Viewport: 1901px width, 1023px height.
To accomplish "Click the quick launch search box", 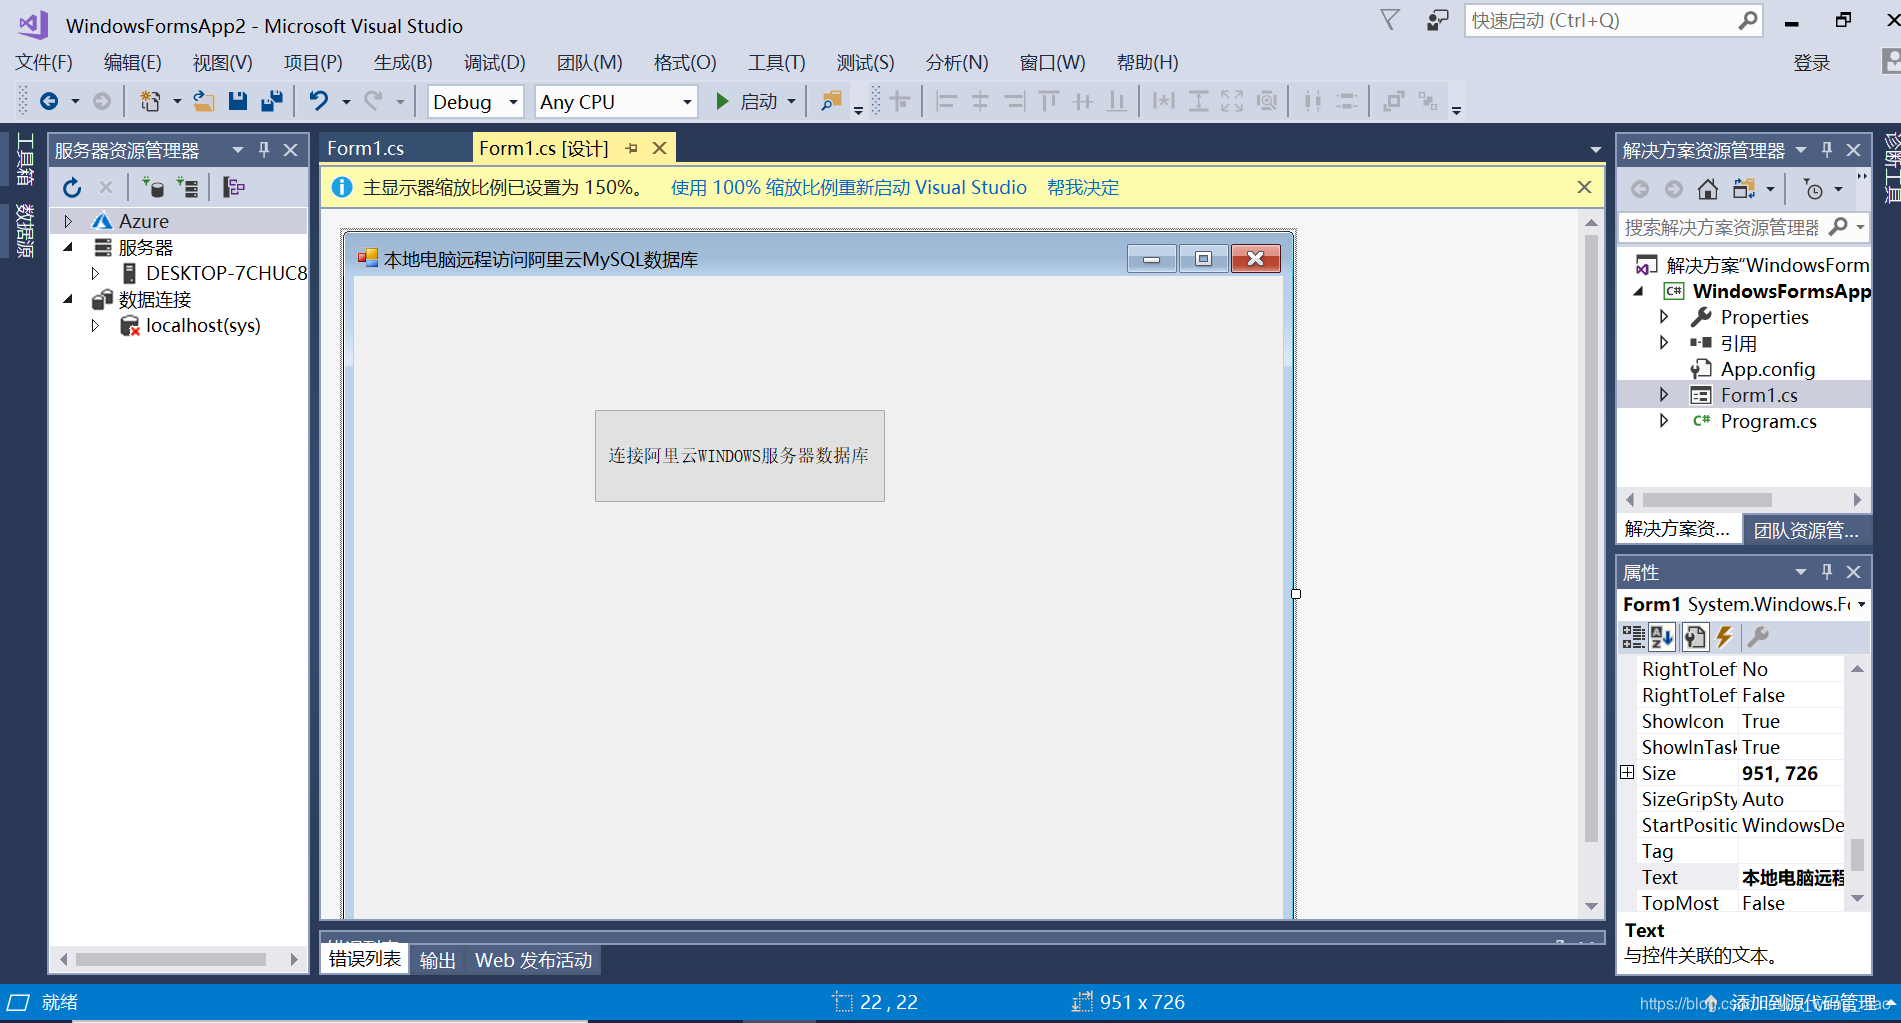I will pyautogui.click(x=1612, y=20).
